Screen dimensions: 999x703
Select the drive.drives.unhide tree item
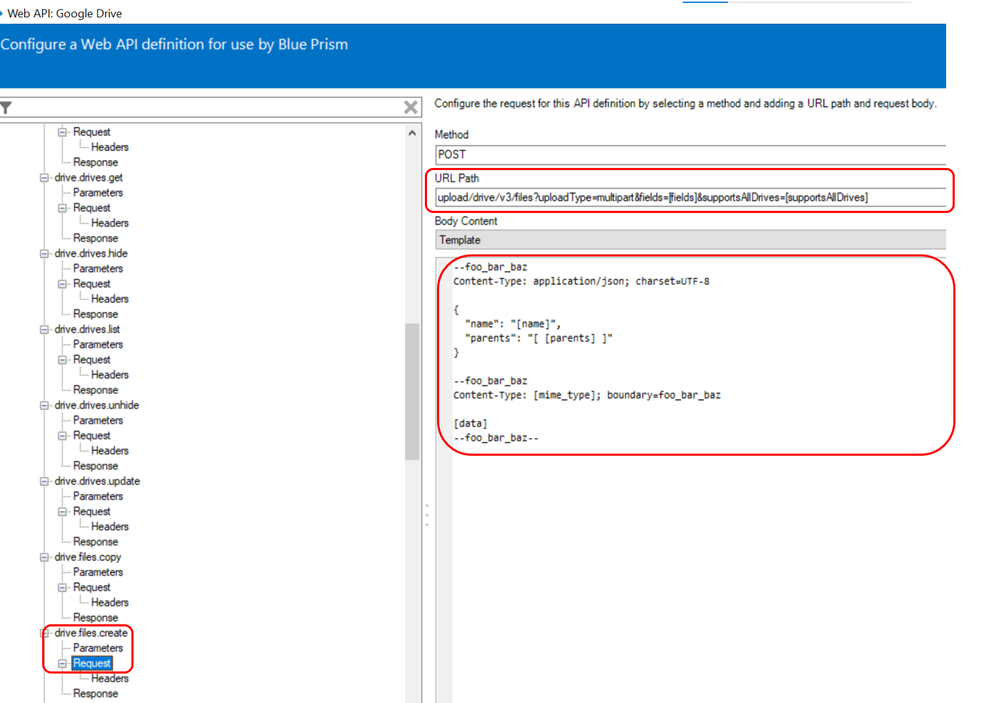click(x=96, y=405)
